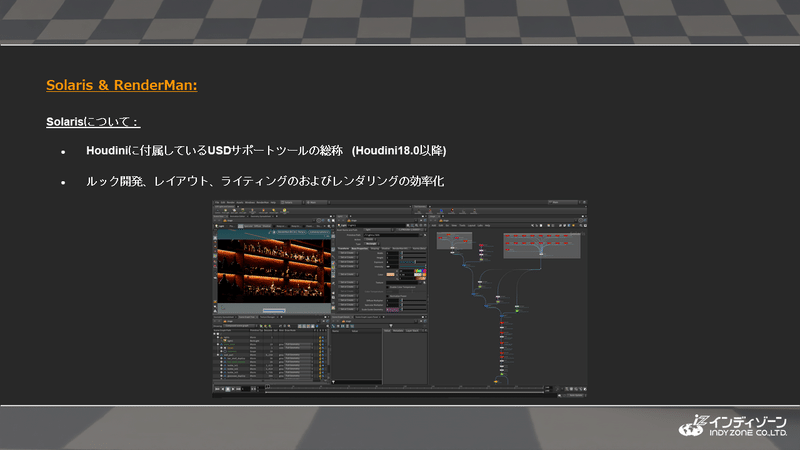Select the glasses_display primitive row
Screen dimensions: 800x450
(270, 376)
